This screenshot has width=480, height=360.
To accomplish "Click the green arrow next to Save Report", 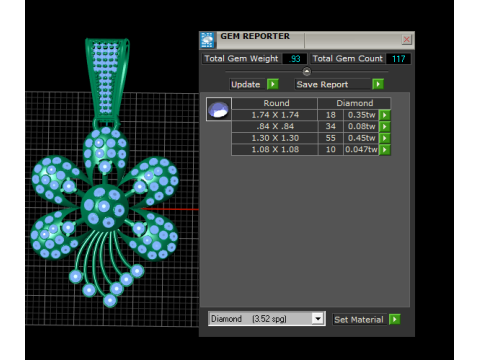I will click(378, 84).
